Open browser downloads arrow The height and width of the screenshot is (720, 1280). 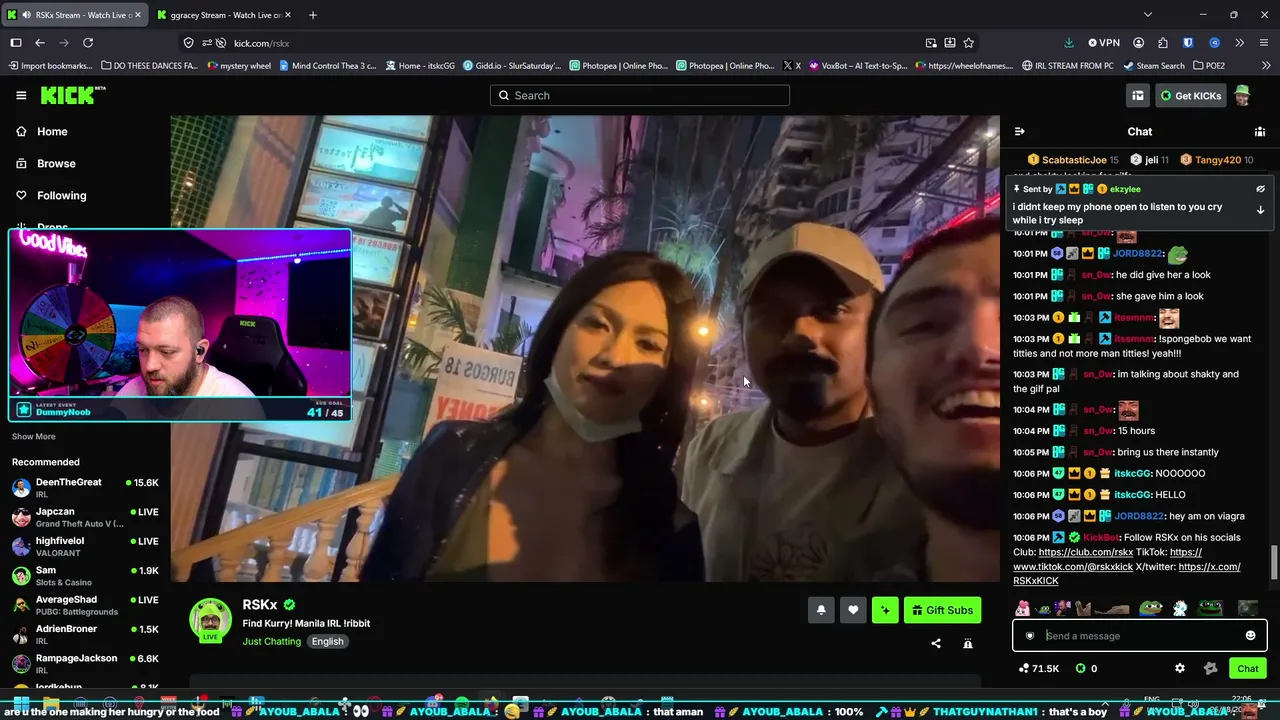coord(1069,43)
